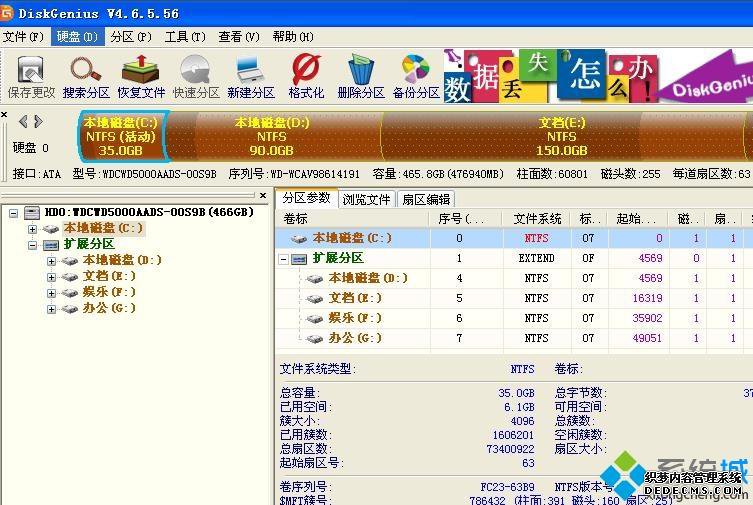Collapse 扩展分区 row in partition table
The width and height of the screenshot is (753, 505).
[x=284, y=259]
